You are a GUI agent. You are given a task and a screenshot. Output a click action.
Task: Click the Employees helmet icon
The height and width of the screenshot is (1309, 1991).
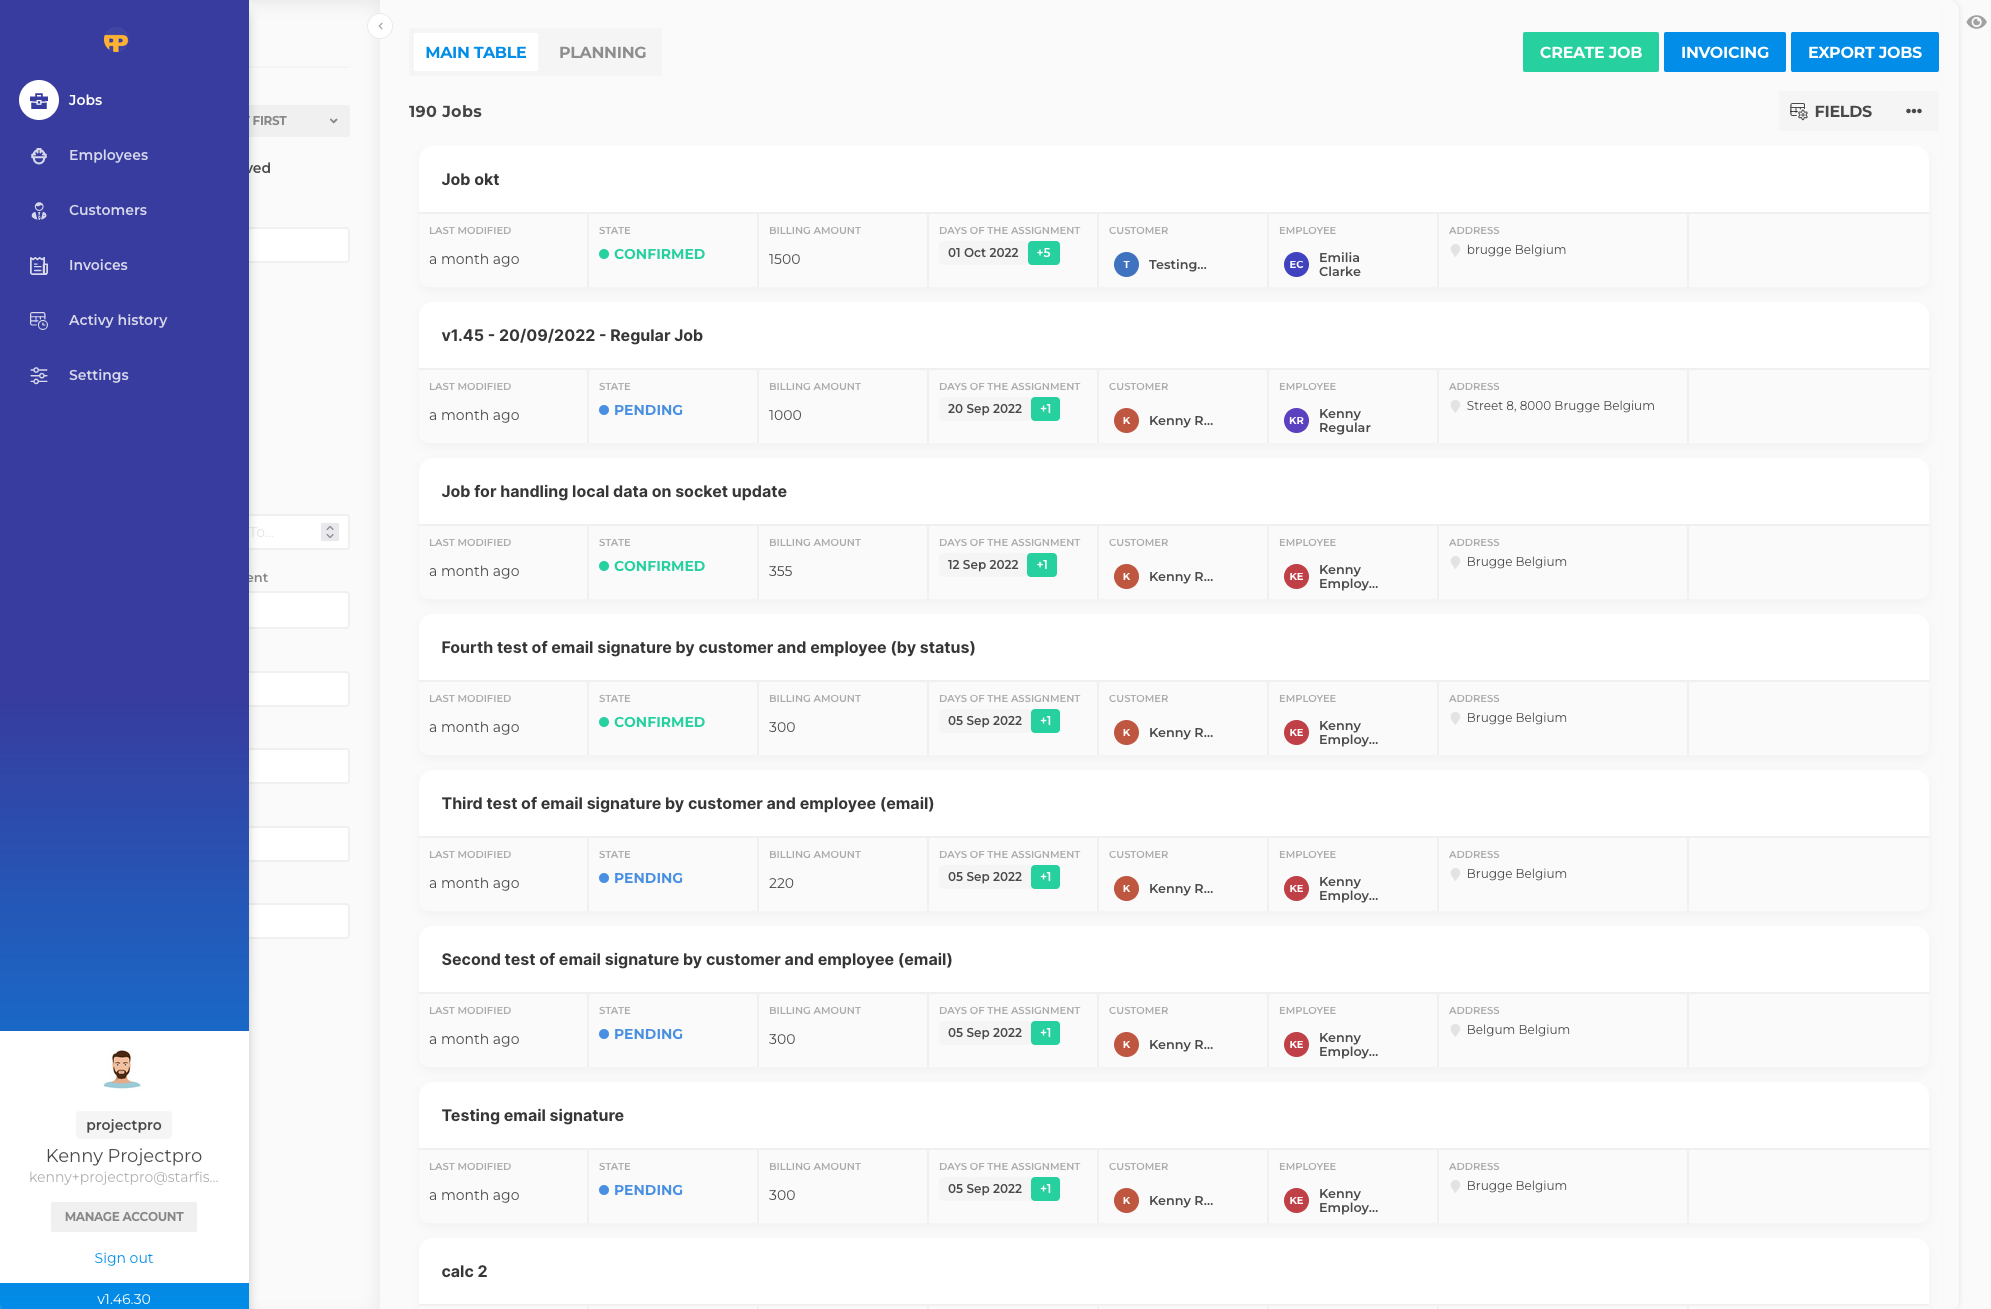click(39, 155)
